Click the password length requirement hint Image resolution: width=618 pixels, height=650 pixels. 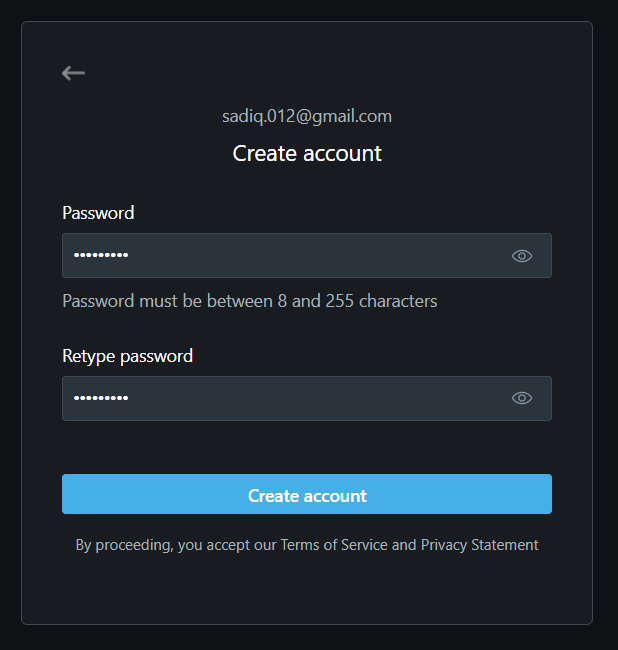pos(249,301)
